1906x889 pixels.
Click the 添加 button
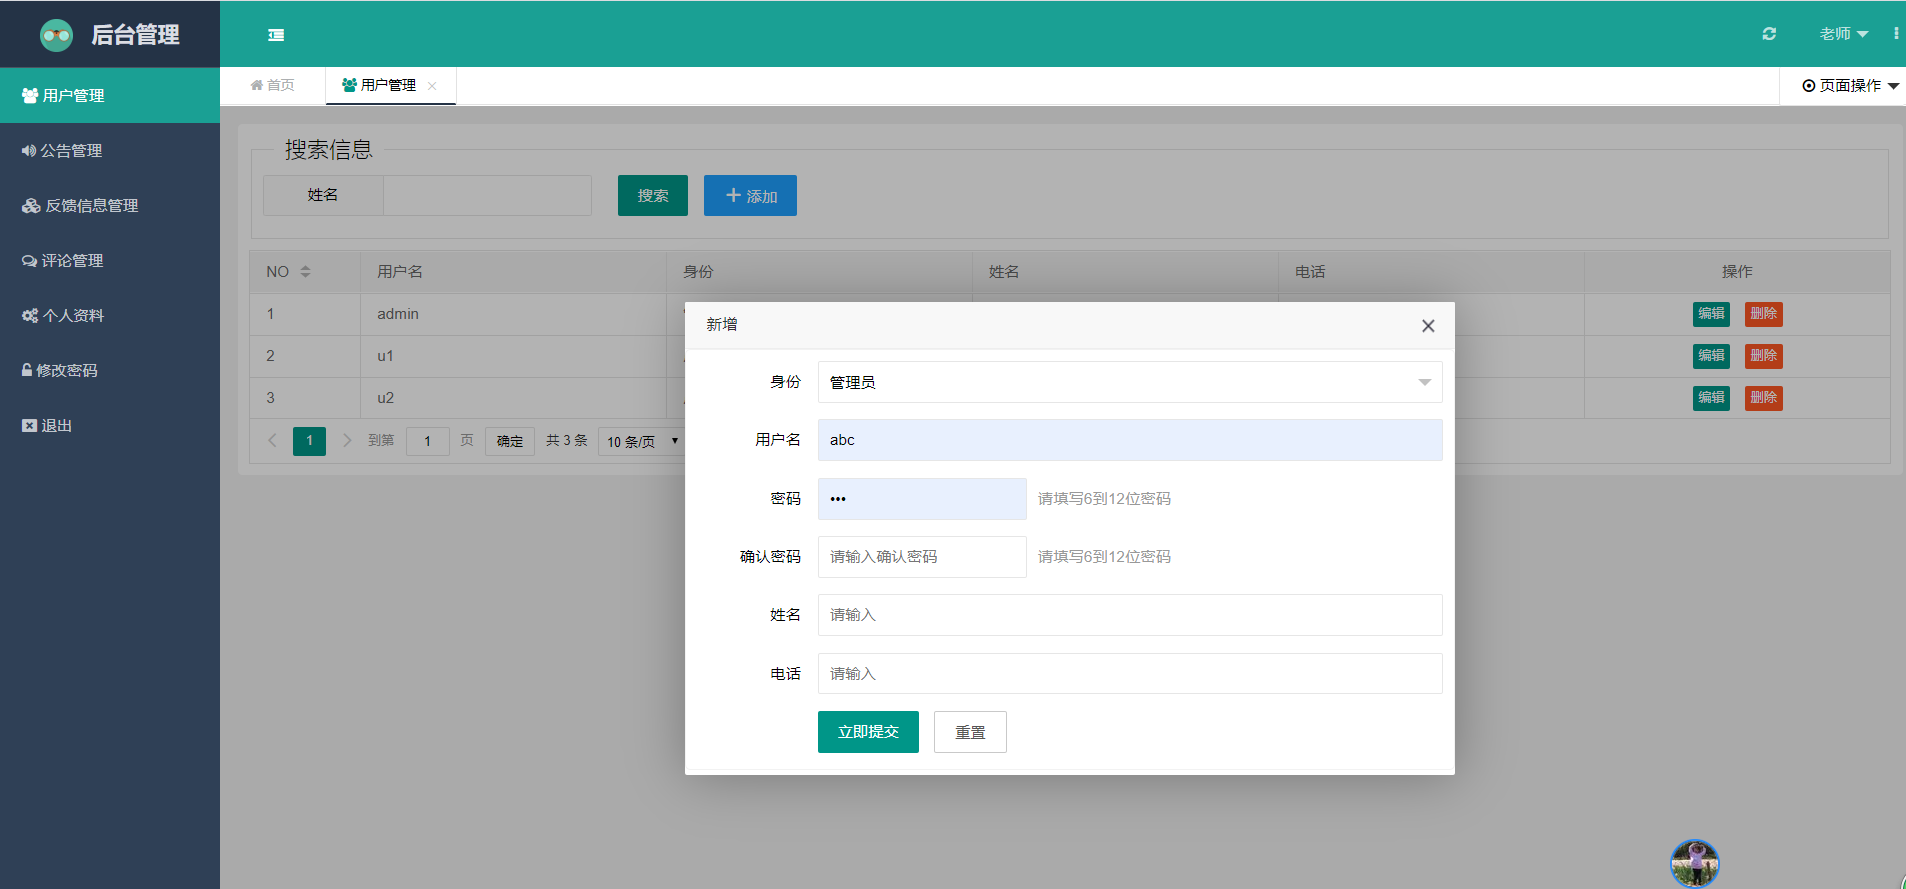(x=750, y=195)
